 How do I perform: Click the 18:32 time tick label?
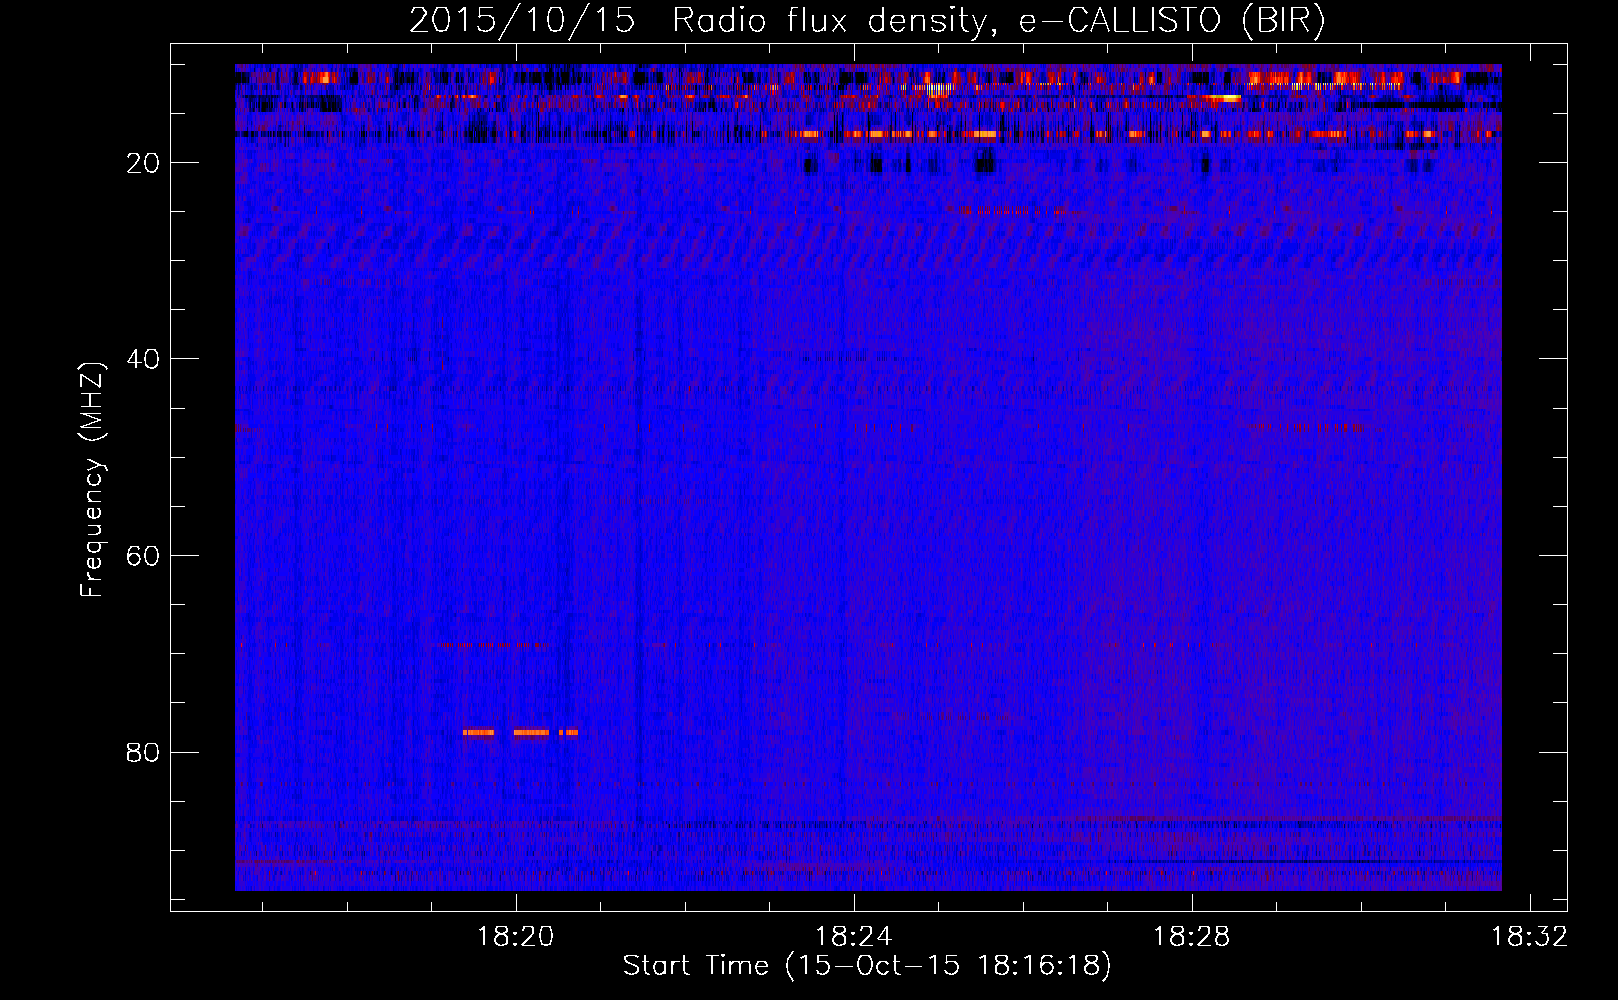tap(1529, 937)
